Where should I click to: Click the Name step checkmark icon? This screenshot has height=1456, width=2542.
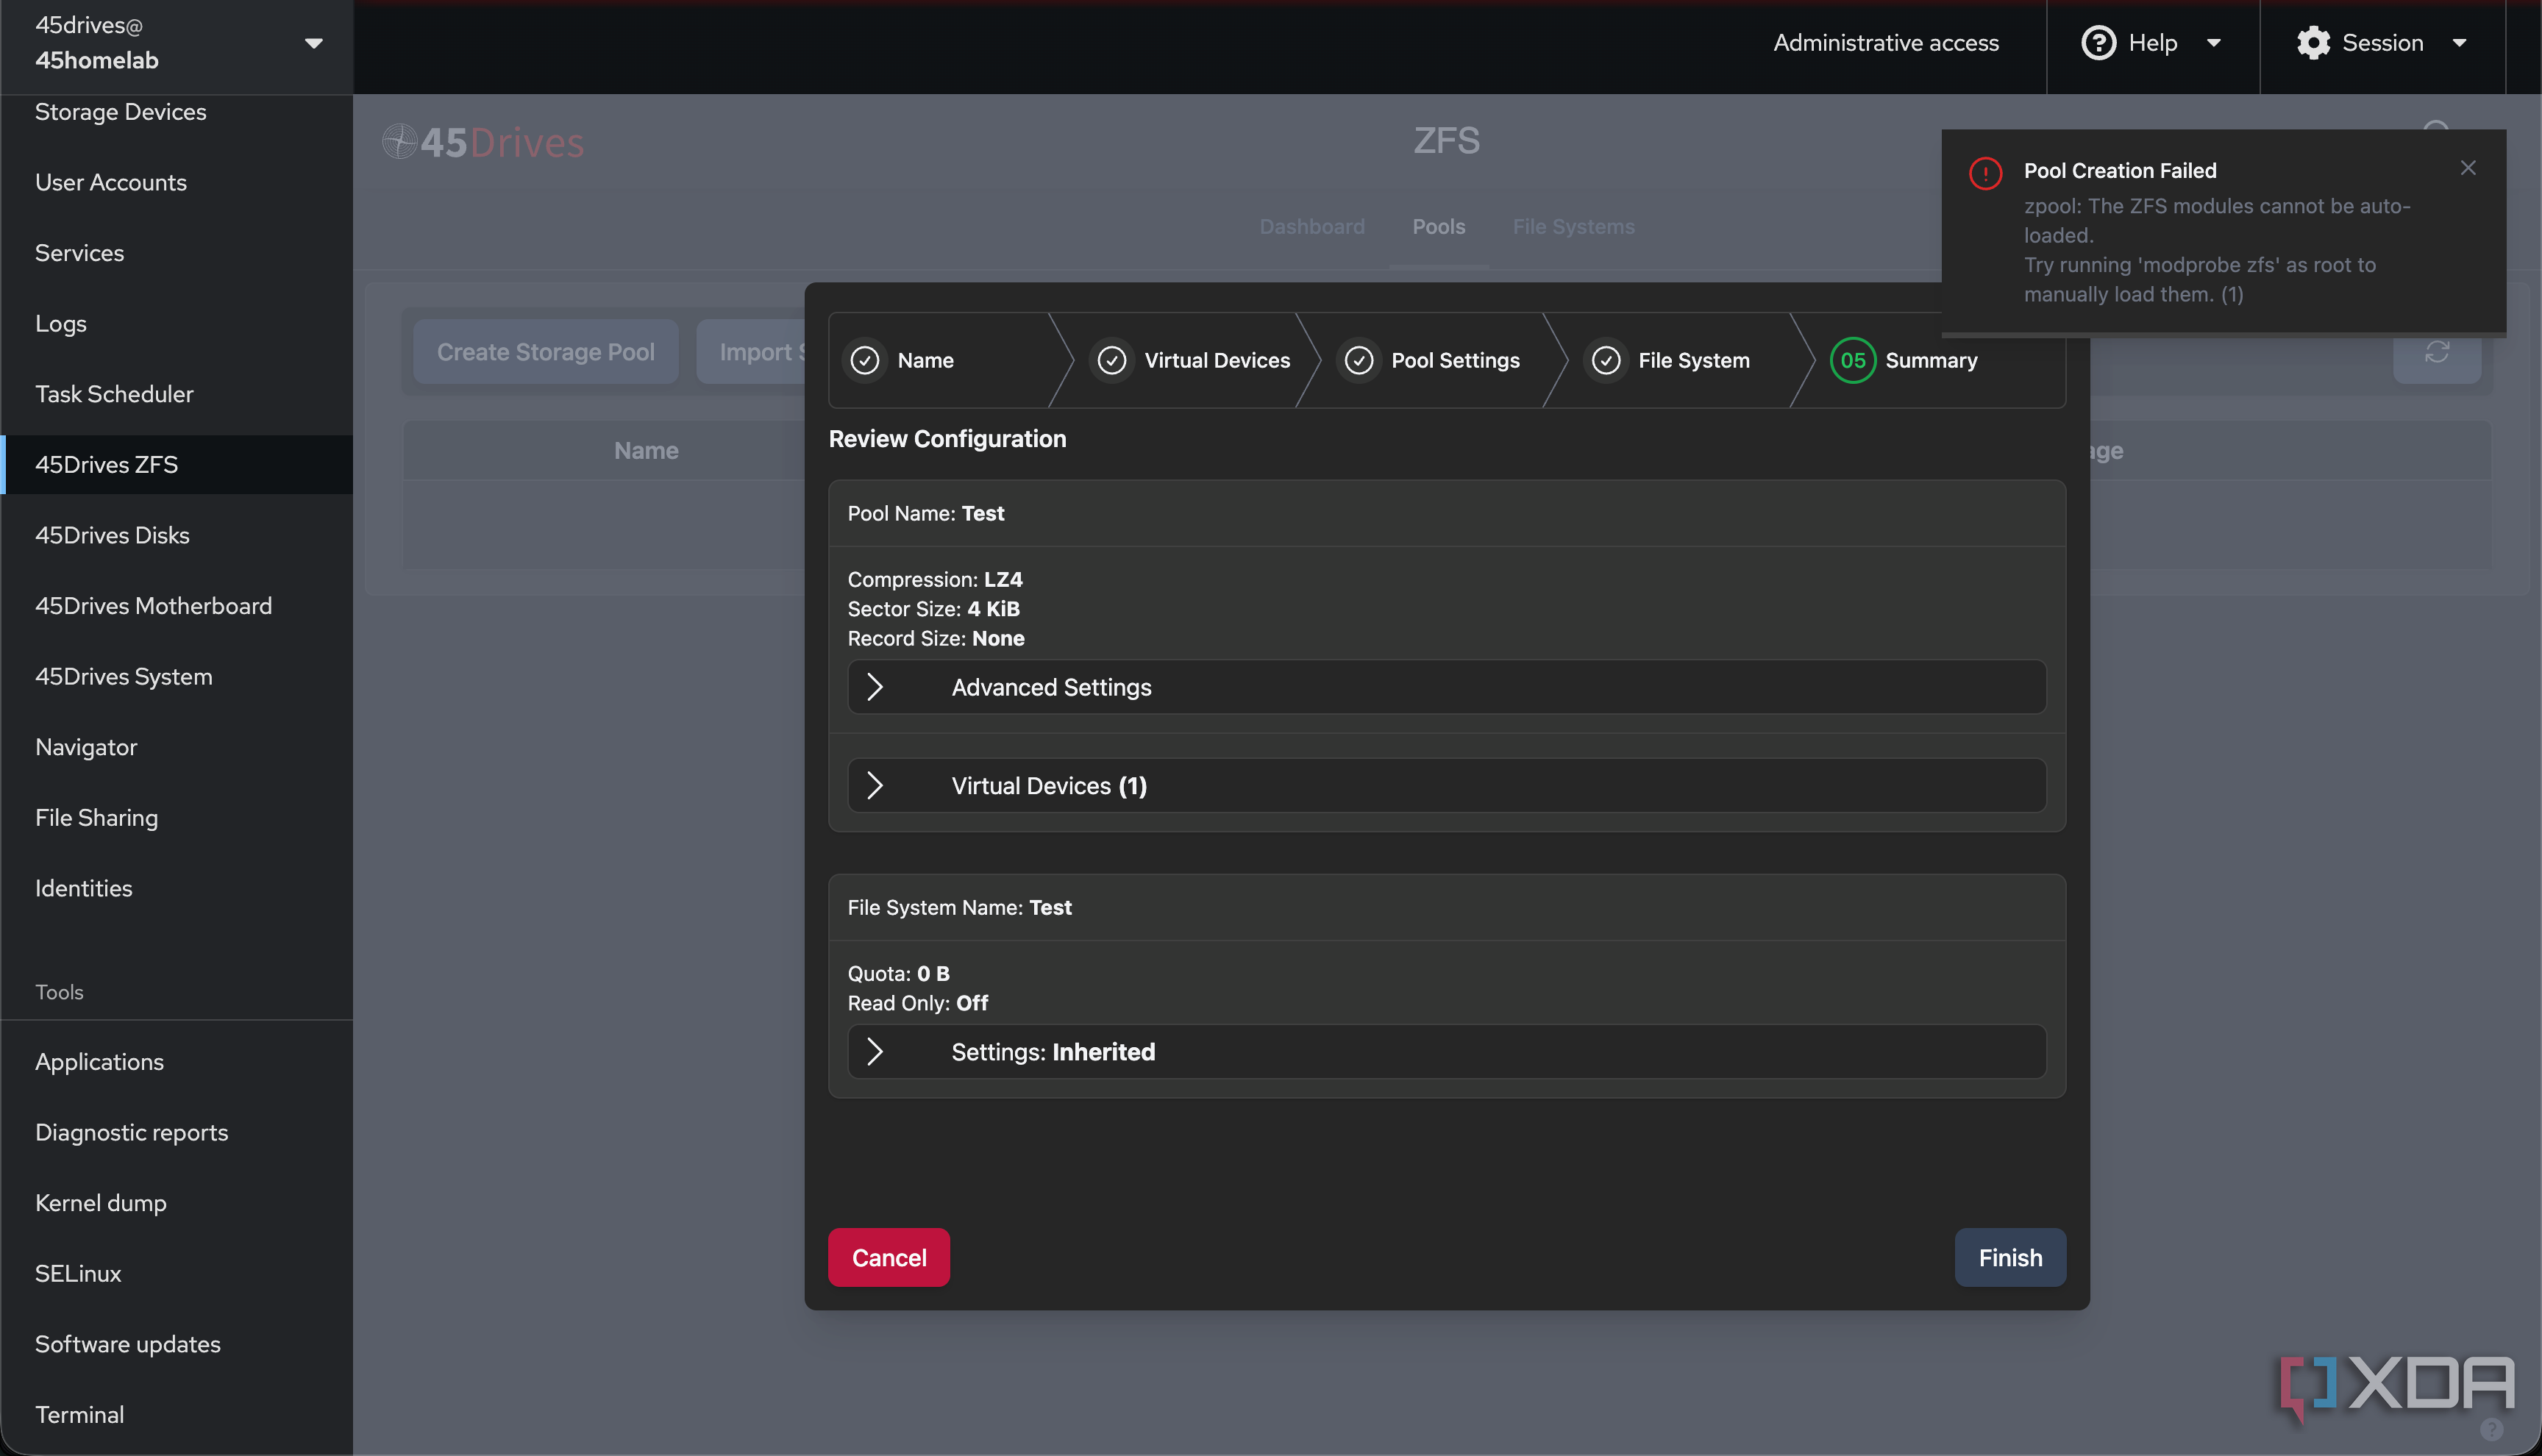pos(865,360)
